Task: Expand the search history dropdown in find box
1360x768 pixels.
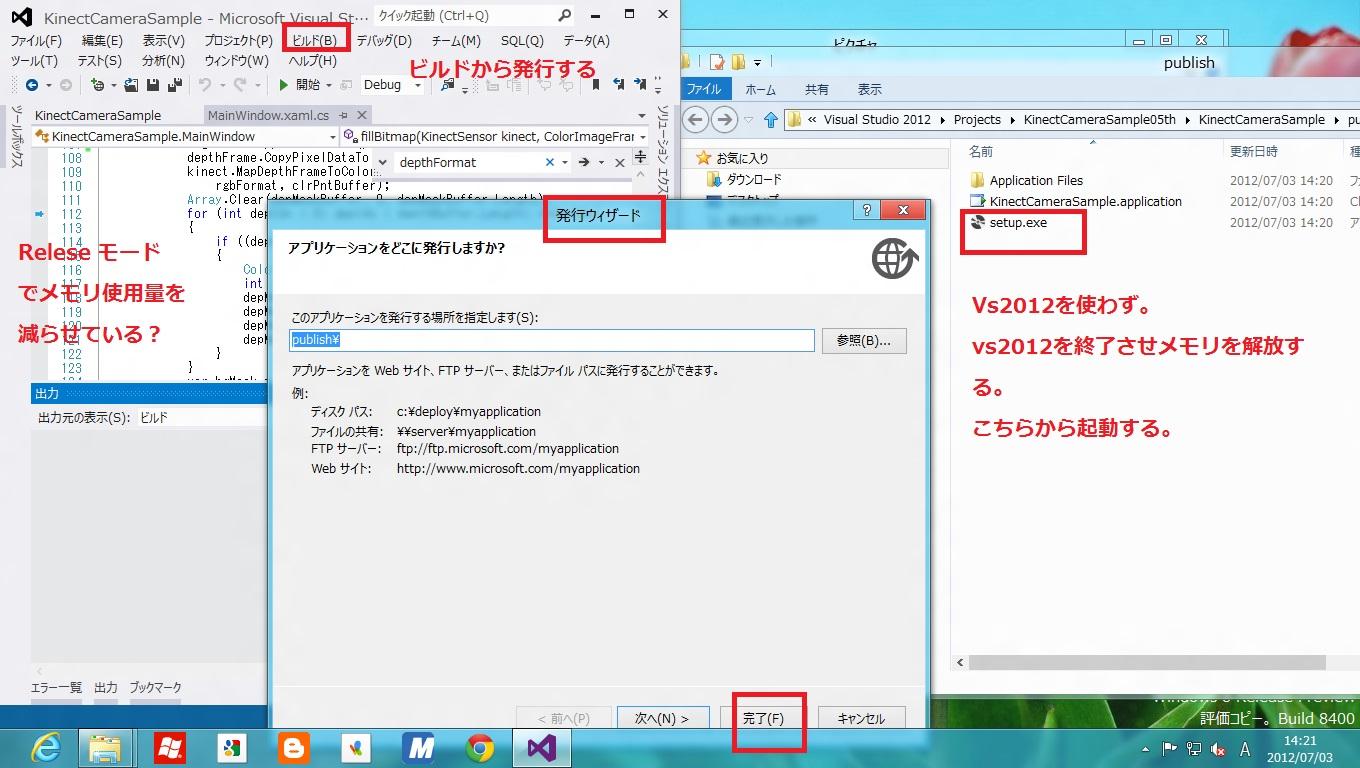Action: [565, 162]
